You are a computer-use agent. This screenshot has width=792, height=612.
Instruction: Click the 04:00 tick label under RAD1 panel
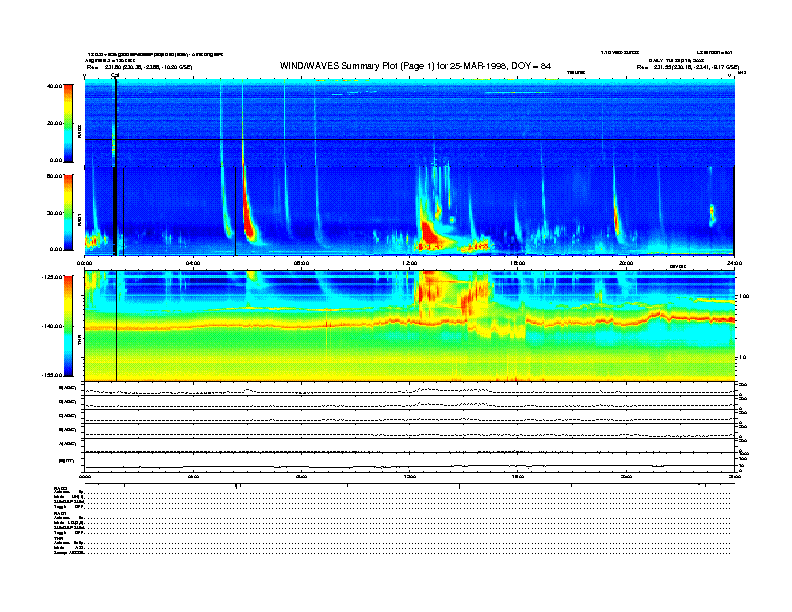coord(193,263)
